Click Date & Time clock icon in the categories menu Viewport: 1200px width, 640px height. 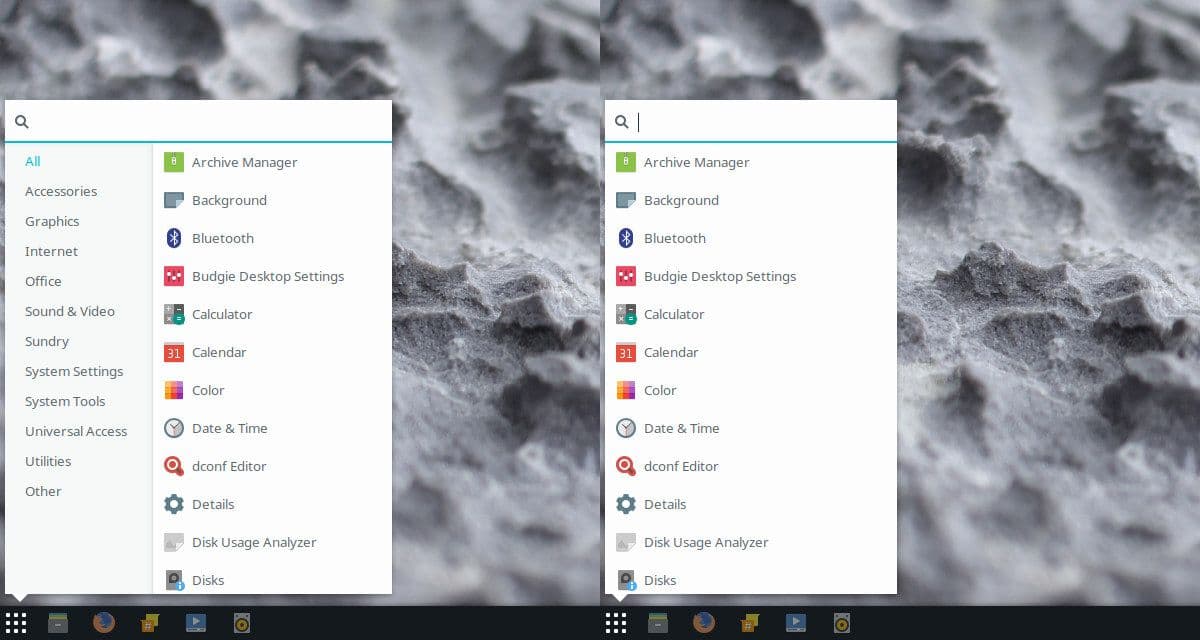[x=174, y=428]
